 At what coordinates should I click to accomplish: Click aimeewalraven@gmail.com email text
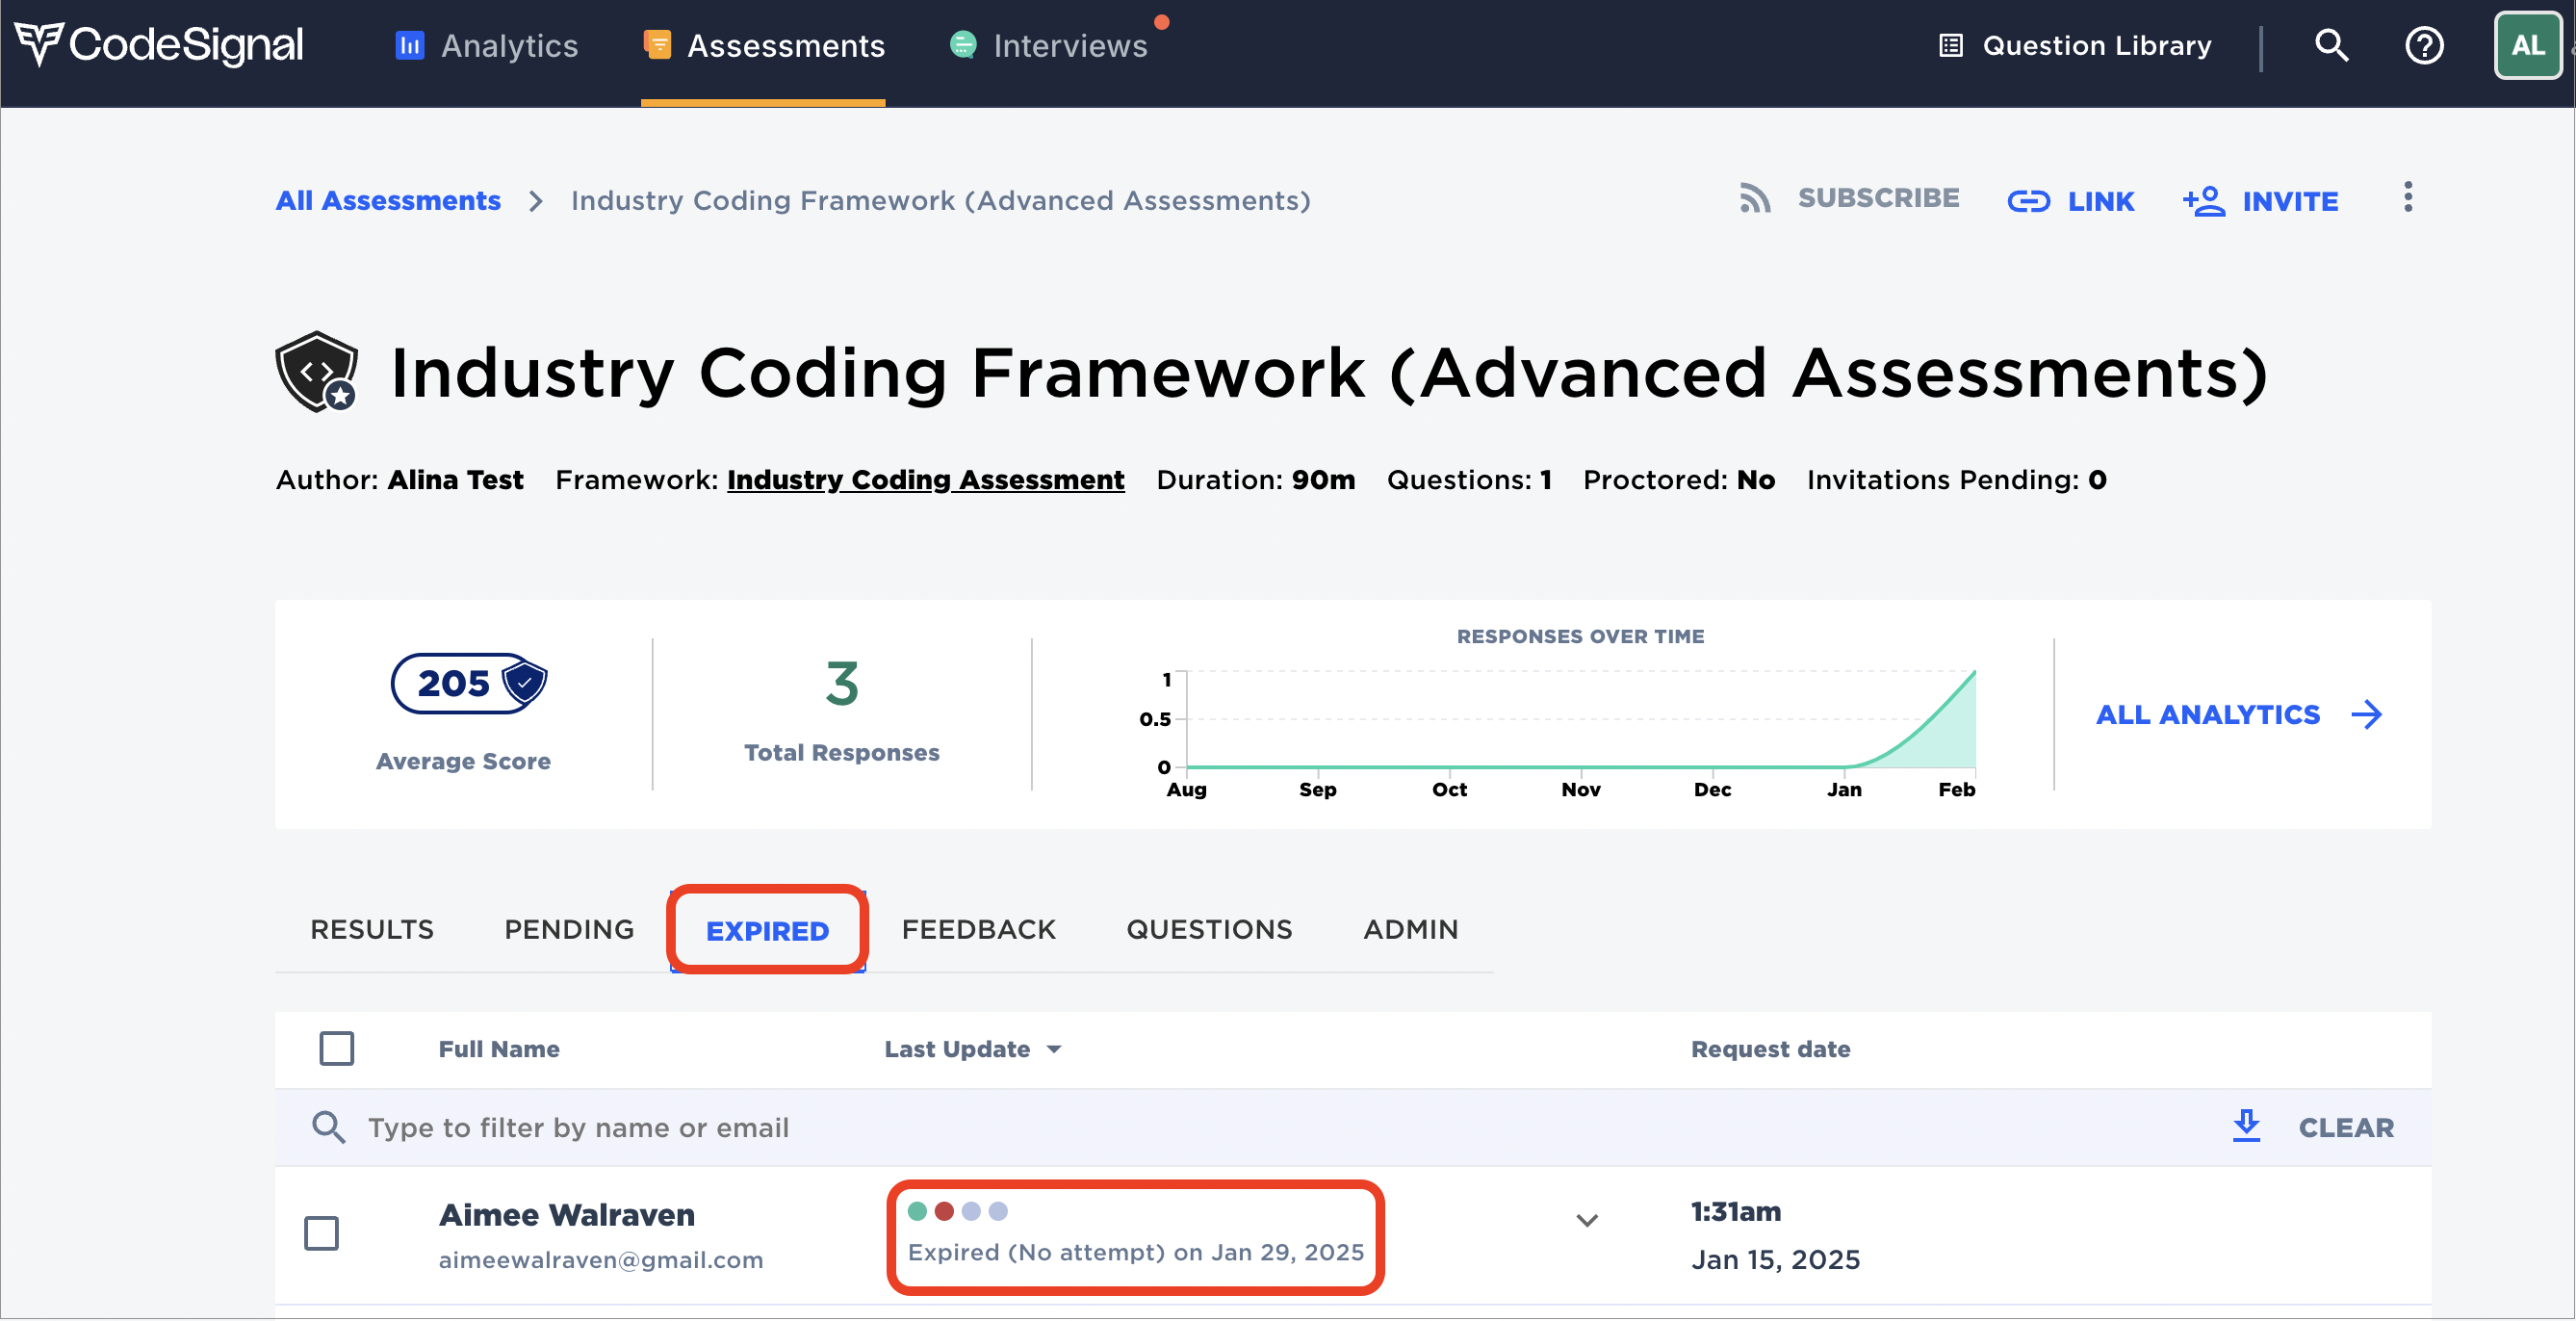601,1261
